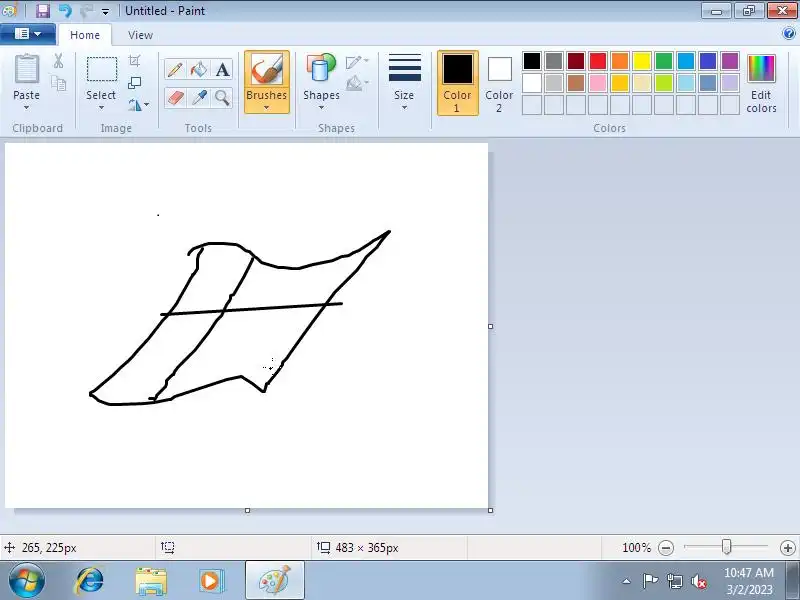Image resolution: width=800 pixels, height=600 pixels.
Task: Pick the yellow color swatch
Action: point(642,61)
